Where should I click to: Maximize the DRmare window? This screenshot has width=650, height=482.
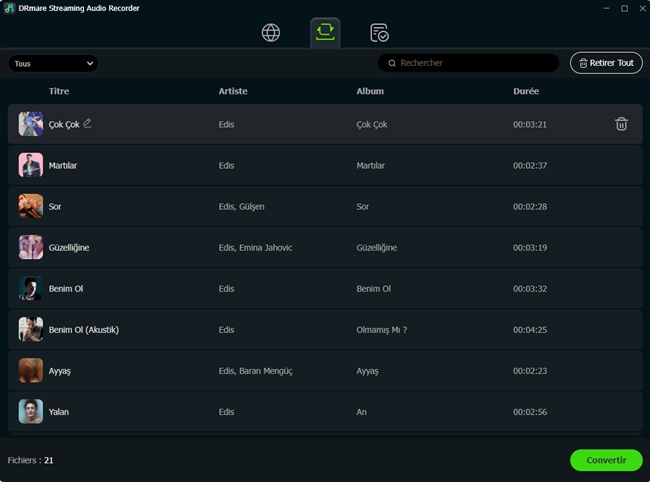tap(624, 8)
